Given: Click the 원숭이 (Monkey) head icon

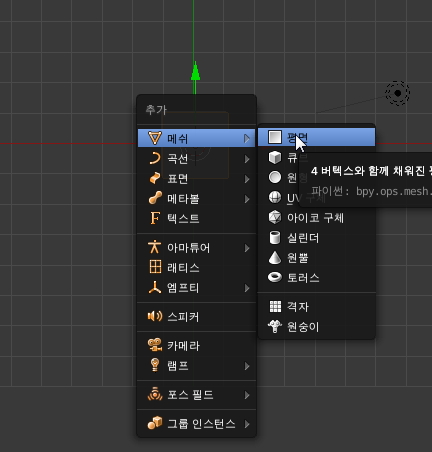Looking at the screenshot, I should click(275, 326).
